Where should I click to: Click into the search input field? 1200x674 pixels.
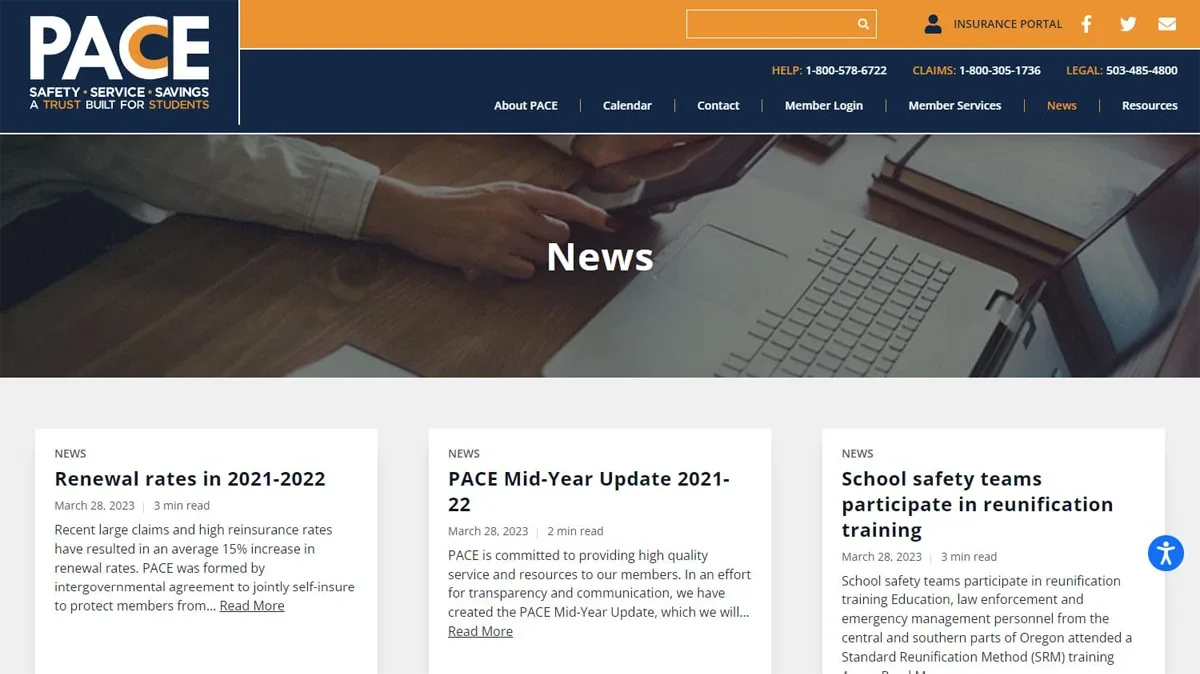tap(770, 24)
